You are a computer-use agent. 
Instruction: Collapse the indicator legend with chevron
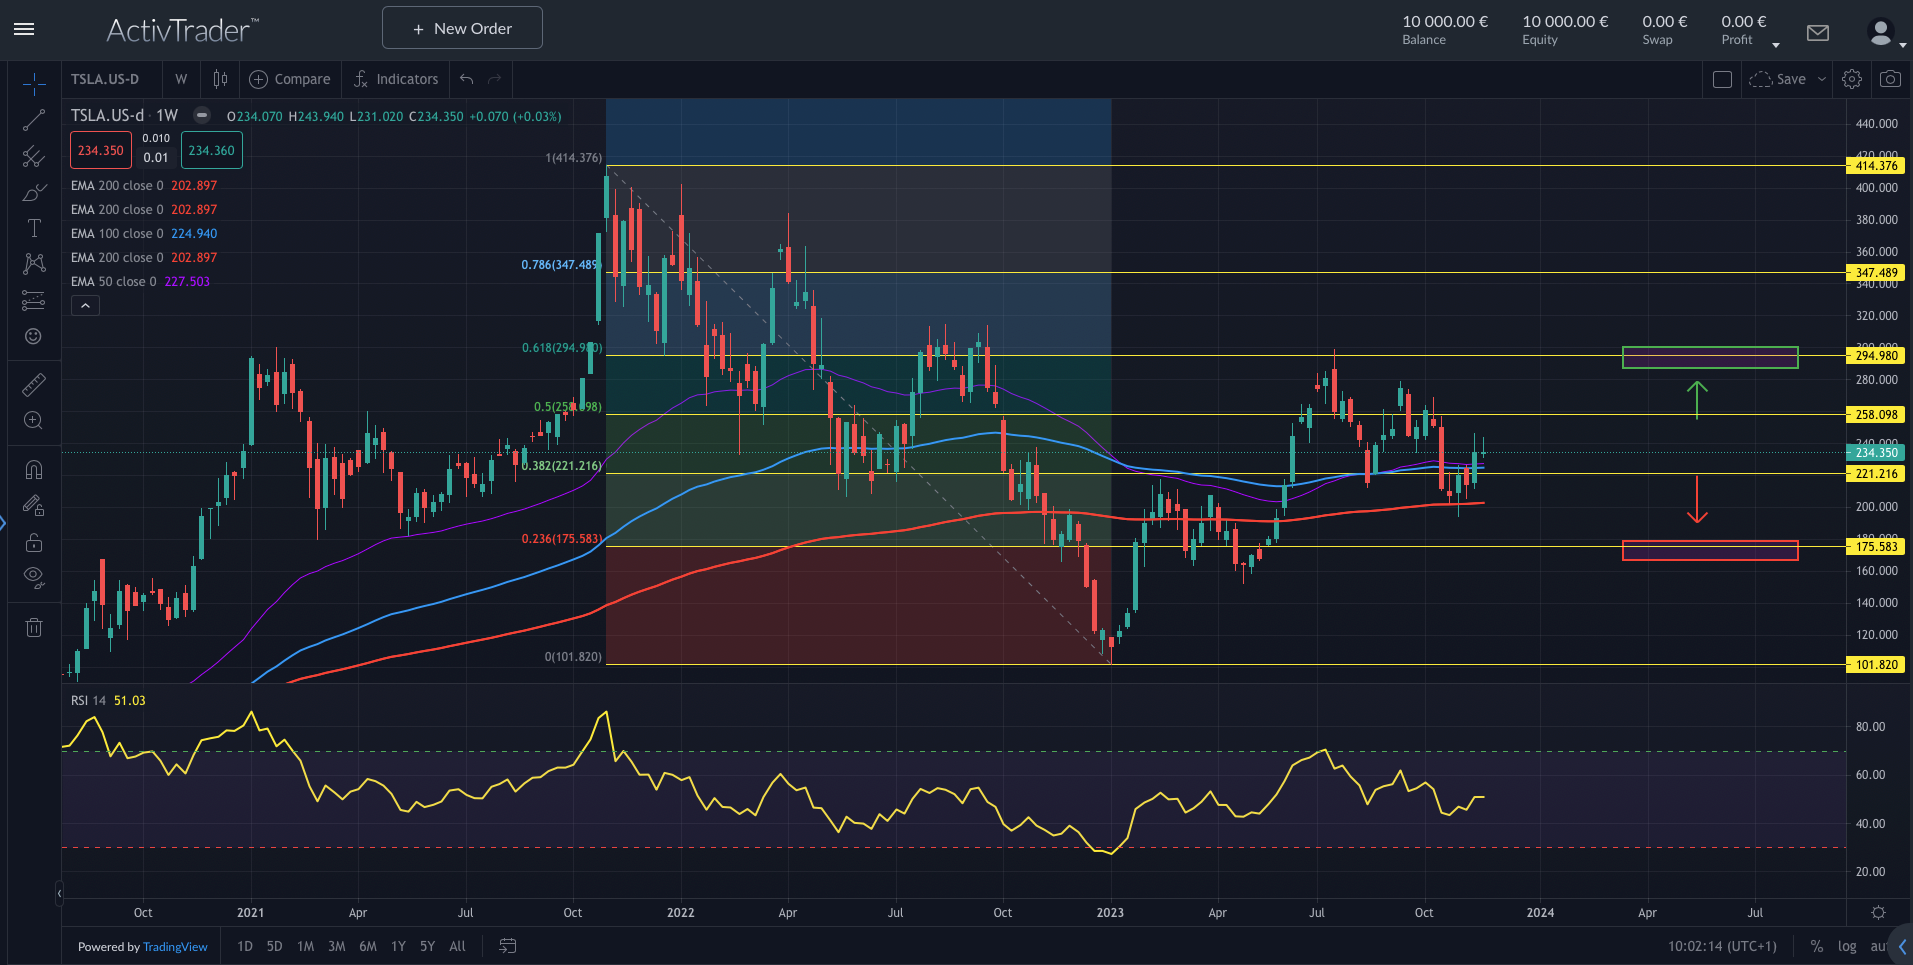click(x=85, y=306)
